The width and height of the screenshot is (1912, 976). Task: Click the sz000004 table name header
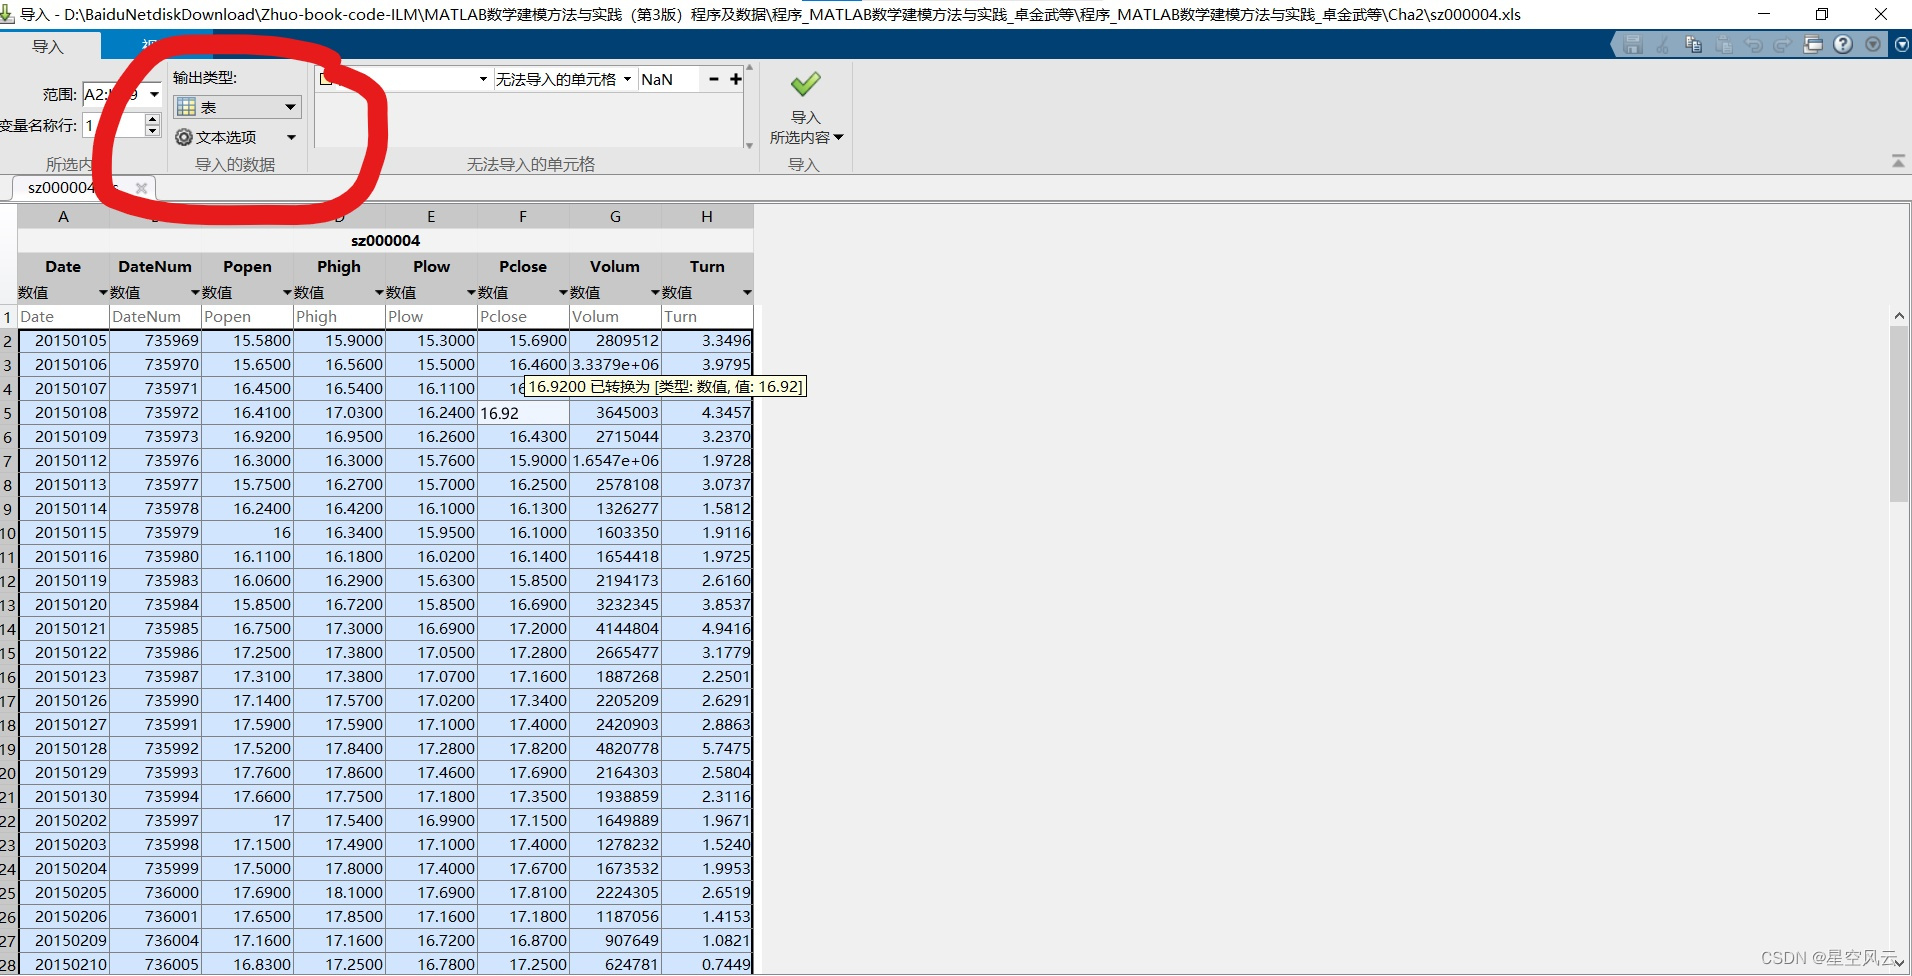pos(385,241)
